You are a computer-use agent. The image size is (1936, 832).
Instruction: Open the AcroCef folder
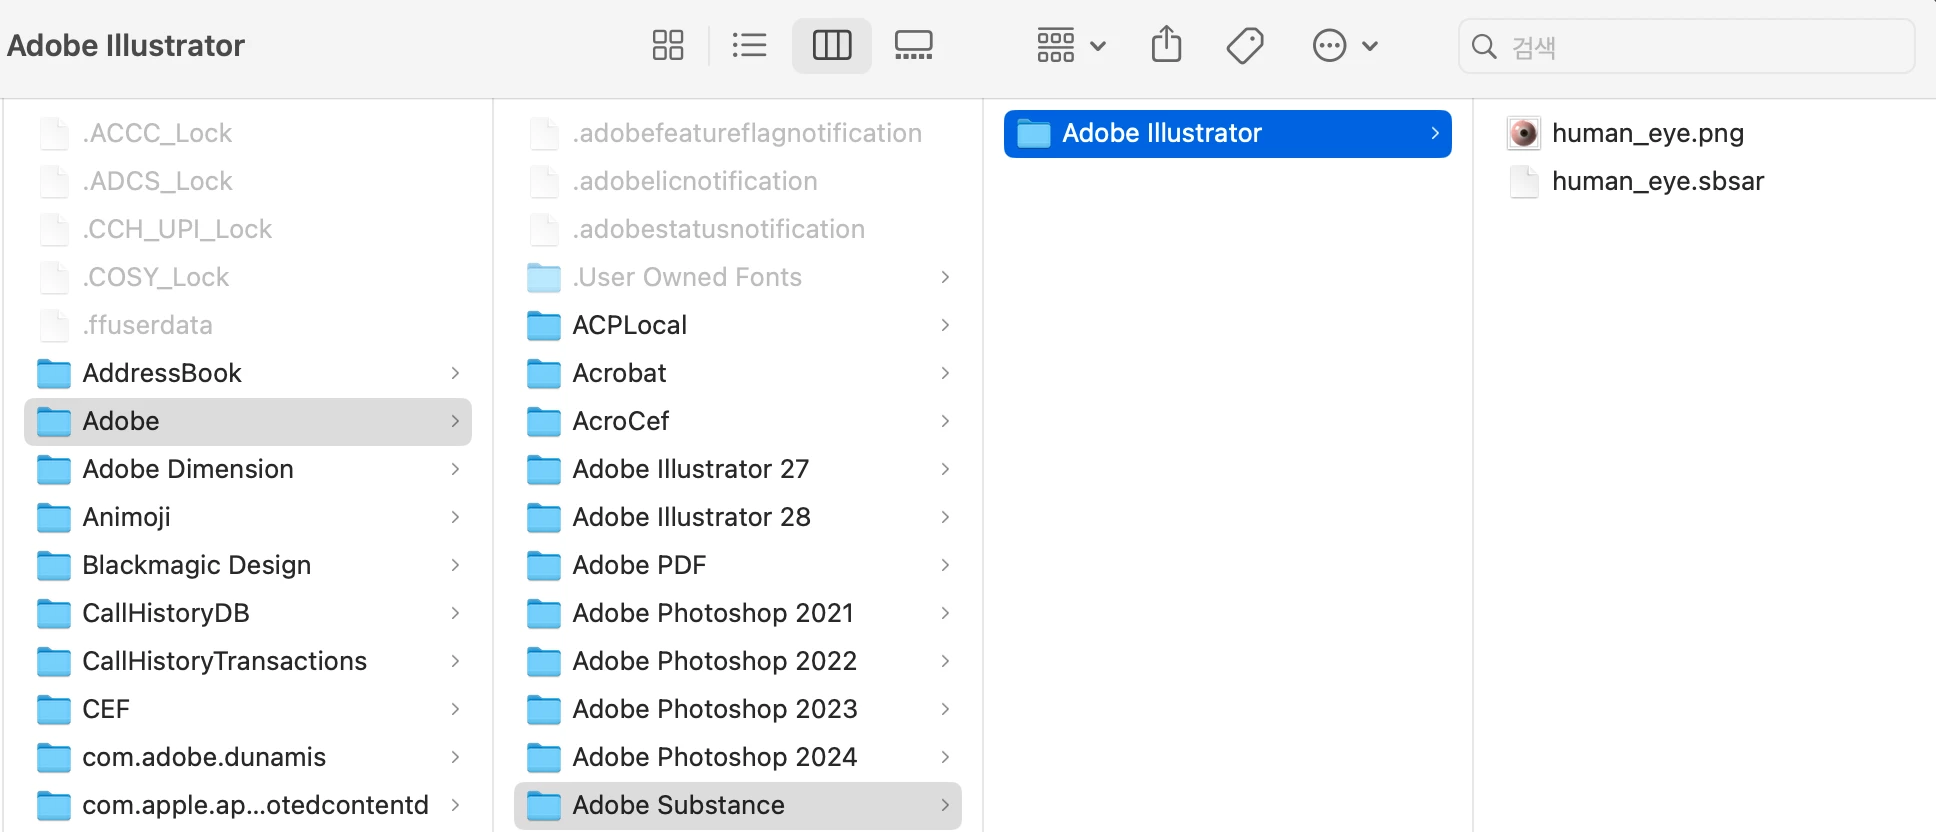click(738, 421)
